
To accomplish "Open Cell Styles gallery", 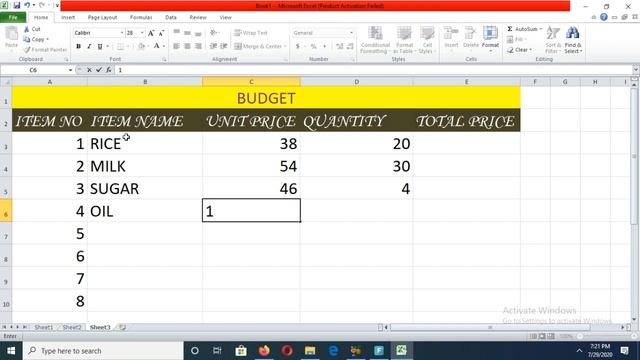I will tap(427, 40).
